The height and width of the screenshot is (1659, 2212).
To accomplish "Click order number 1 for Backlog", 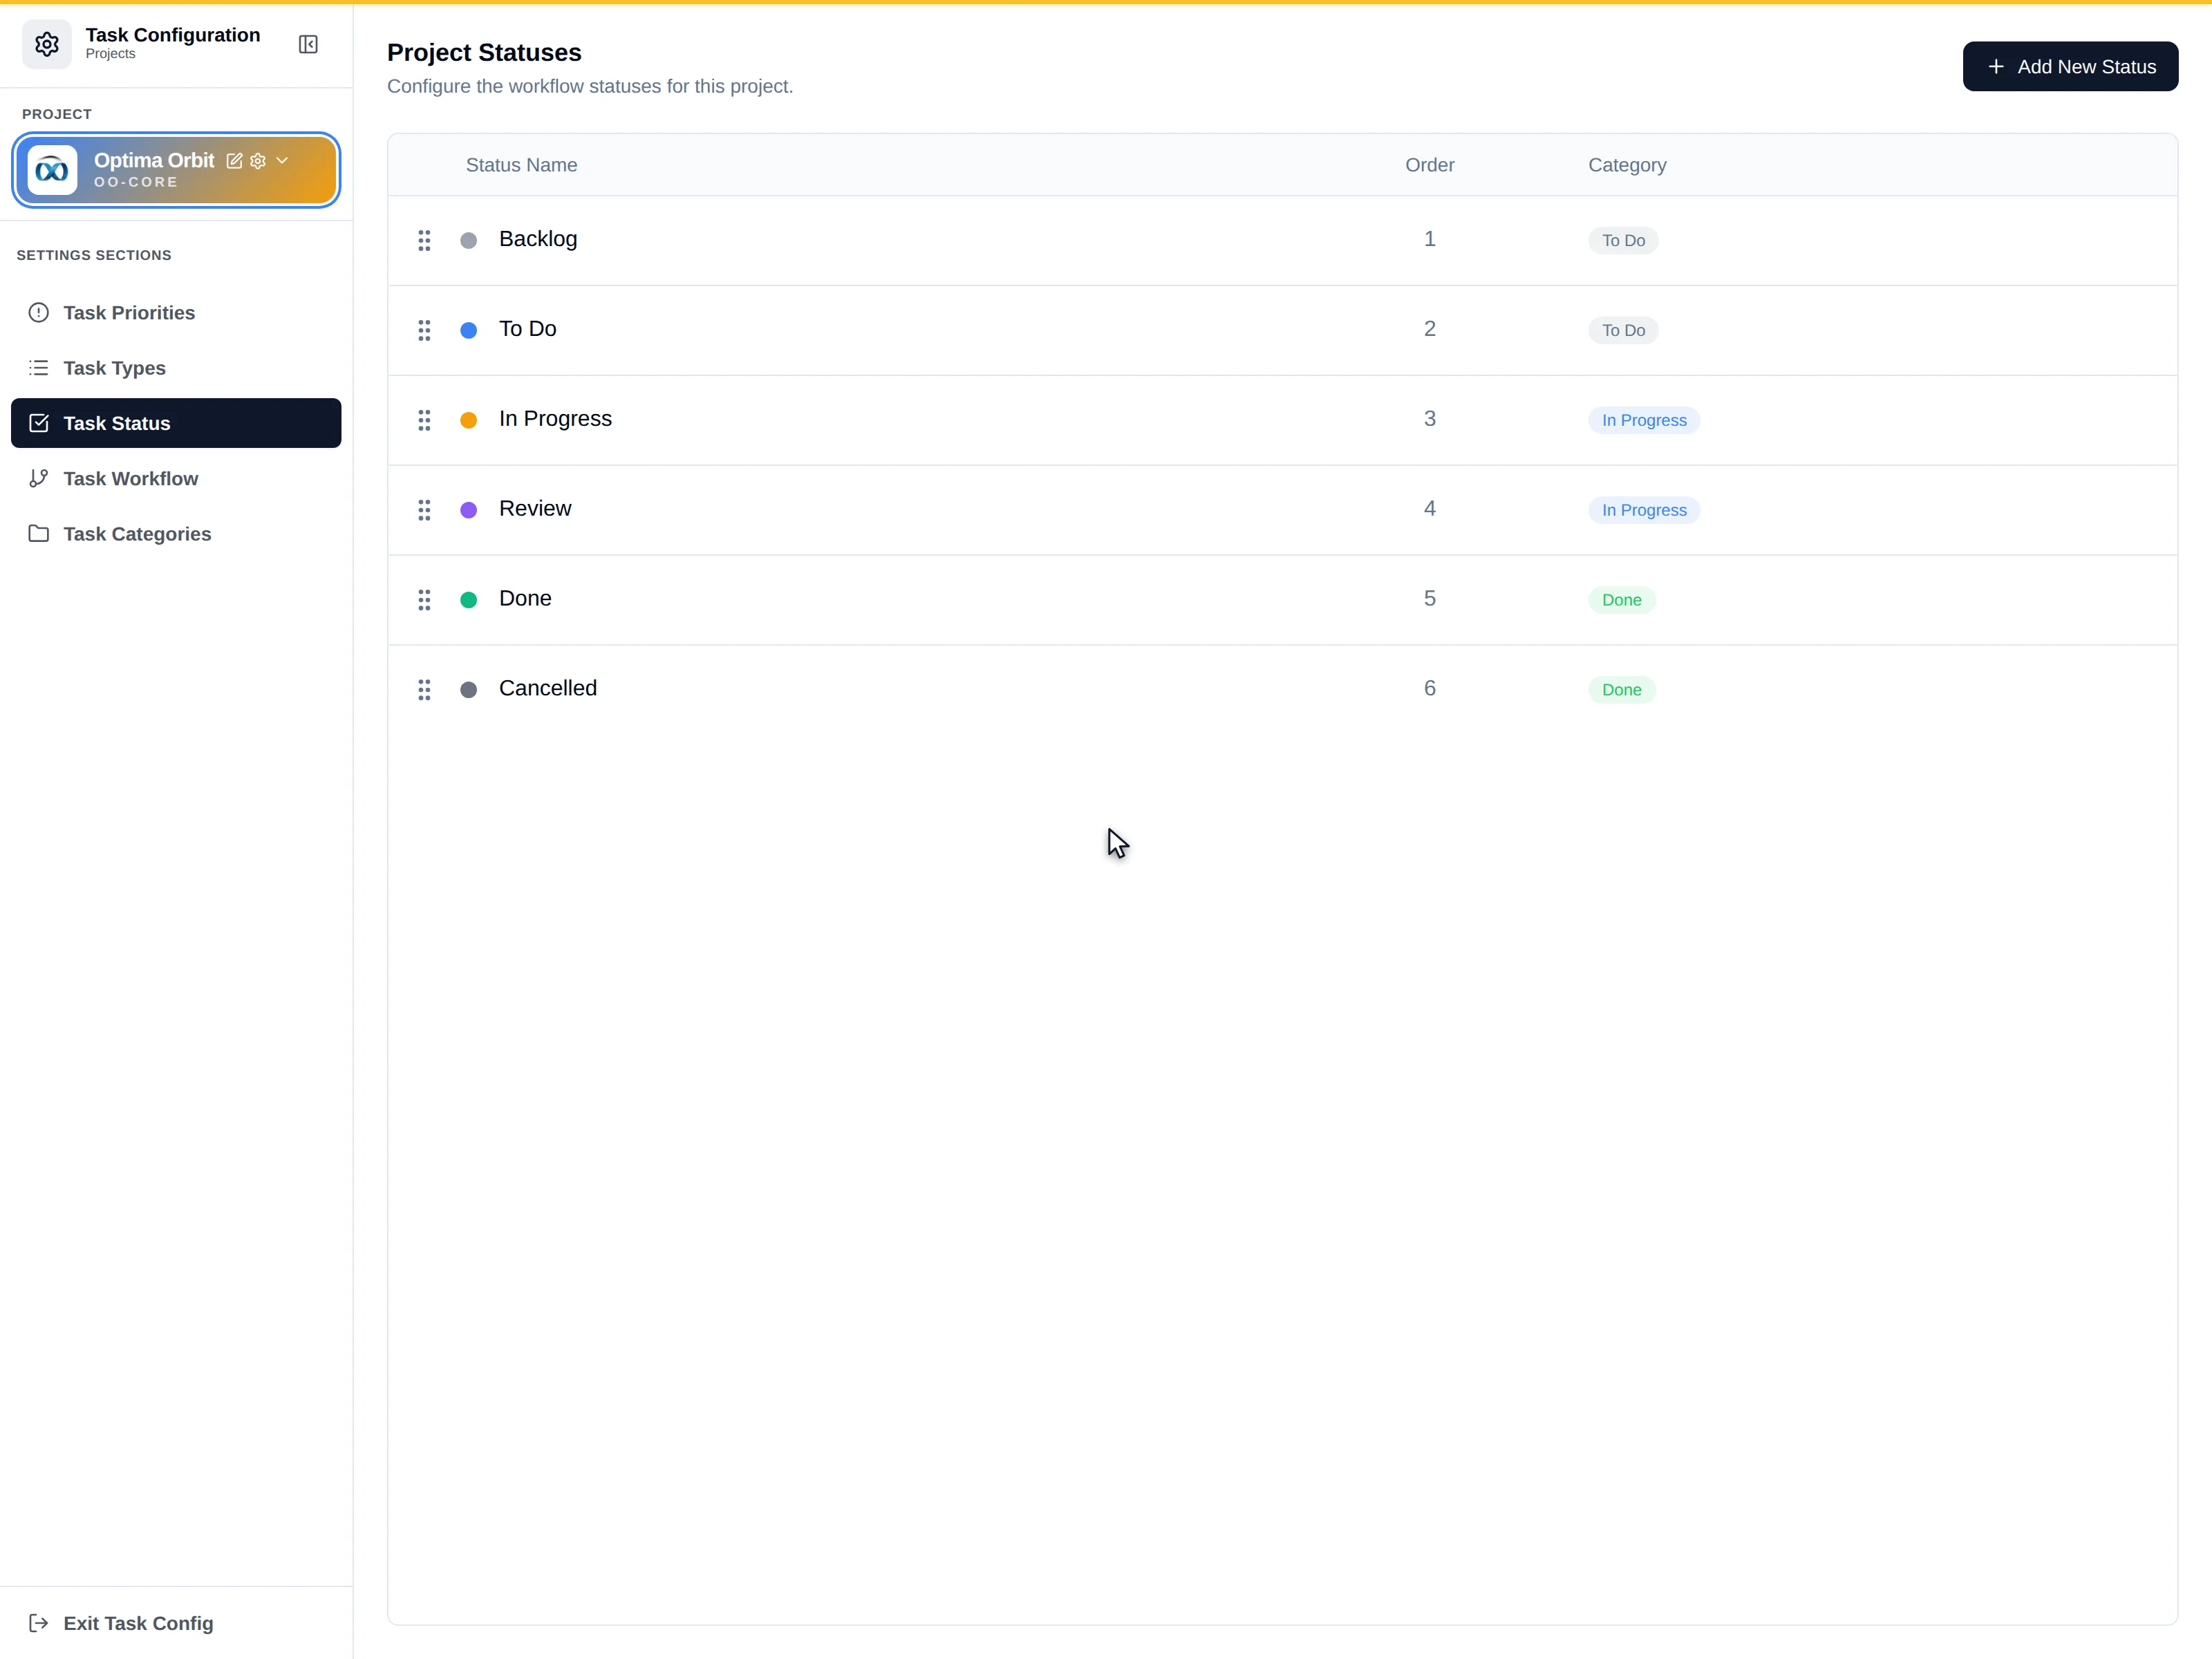I will pos(1430,239).
